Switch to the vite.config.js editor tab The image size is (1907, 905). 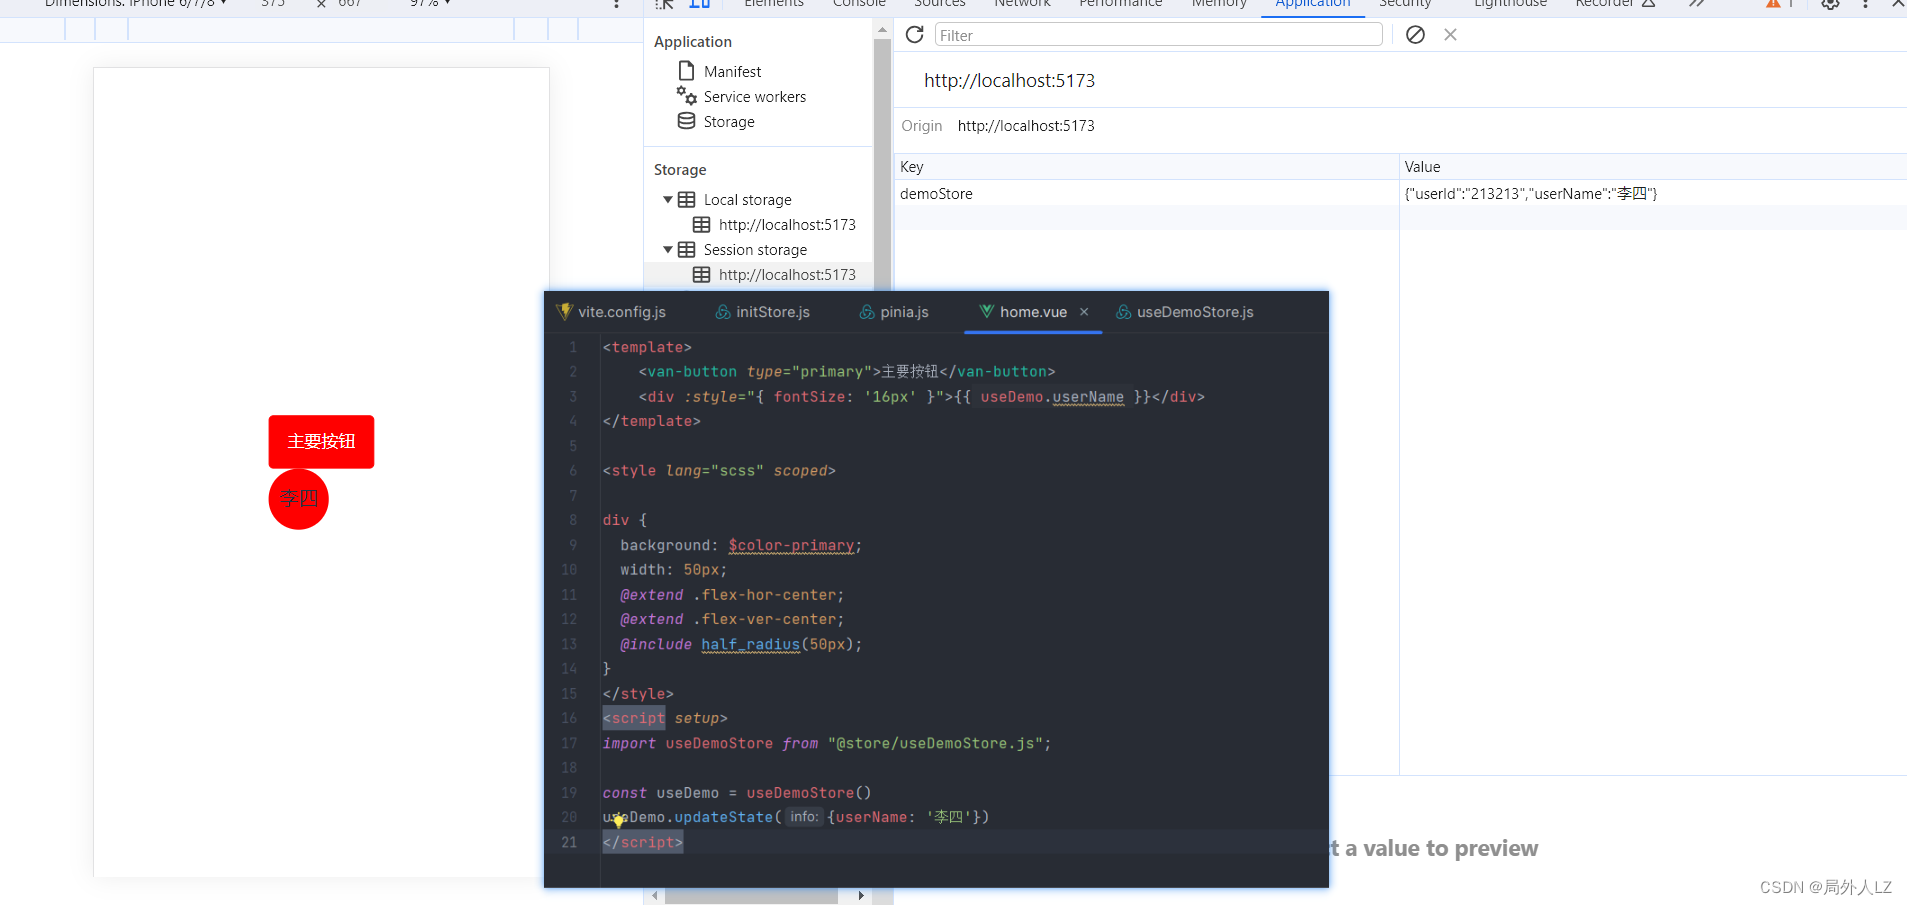611,312
